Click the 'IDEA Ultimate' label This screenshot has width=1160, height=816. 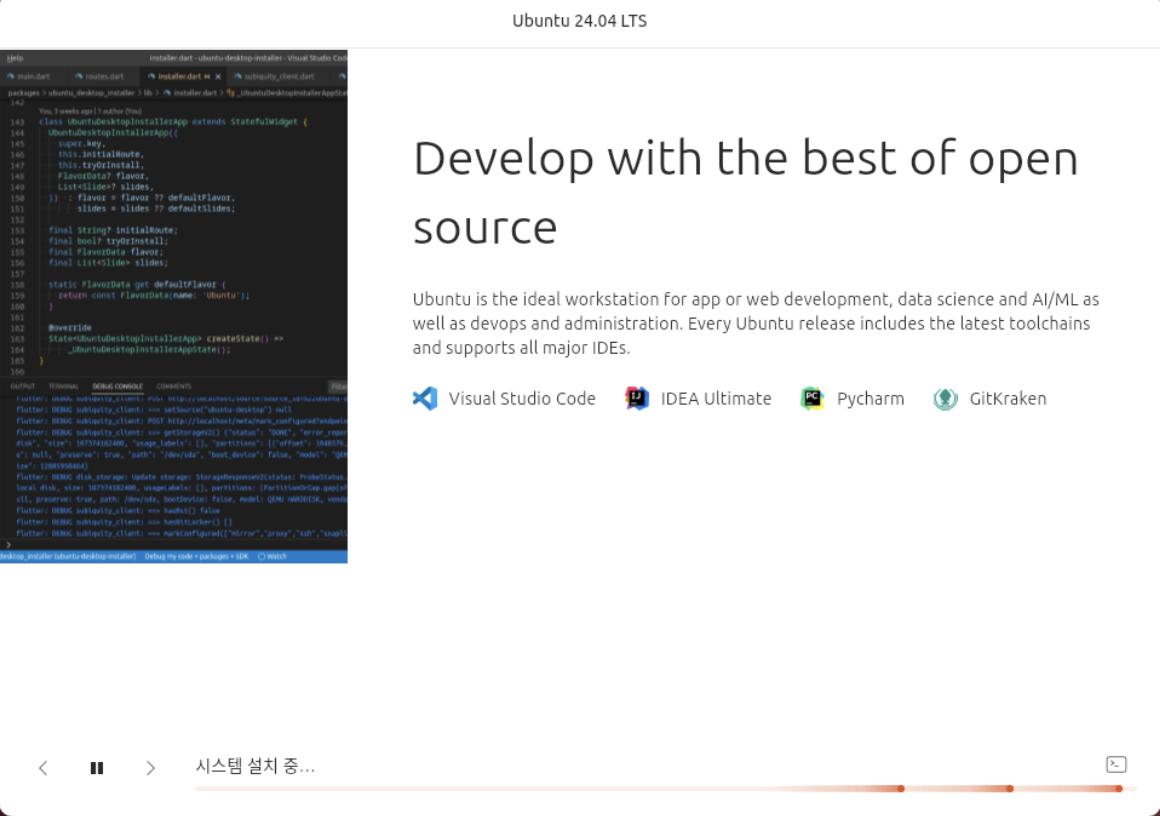click(715, 399)
